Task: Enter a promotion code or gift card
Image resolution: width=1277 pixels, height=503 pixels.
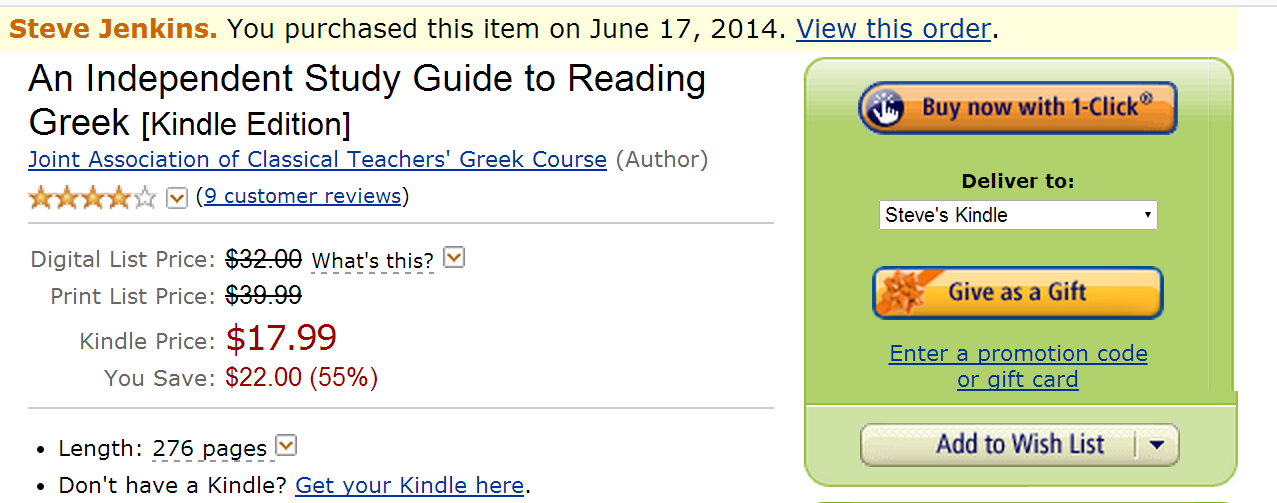Action: tap(1018, 366)
